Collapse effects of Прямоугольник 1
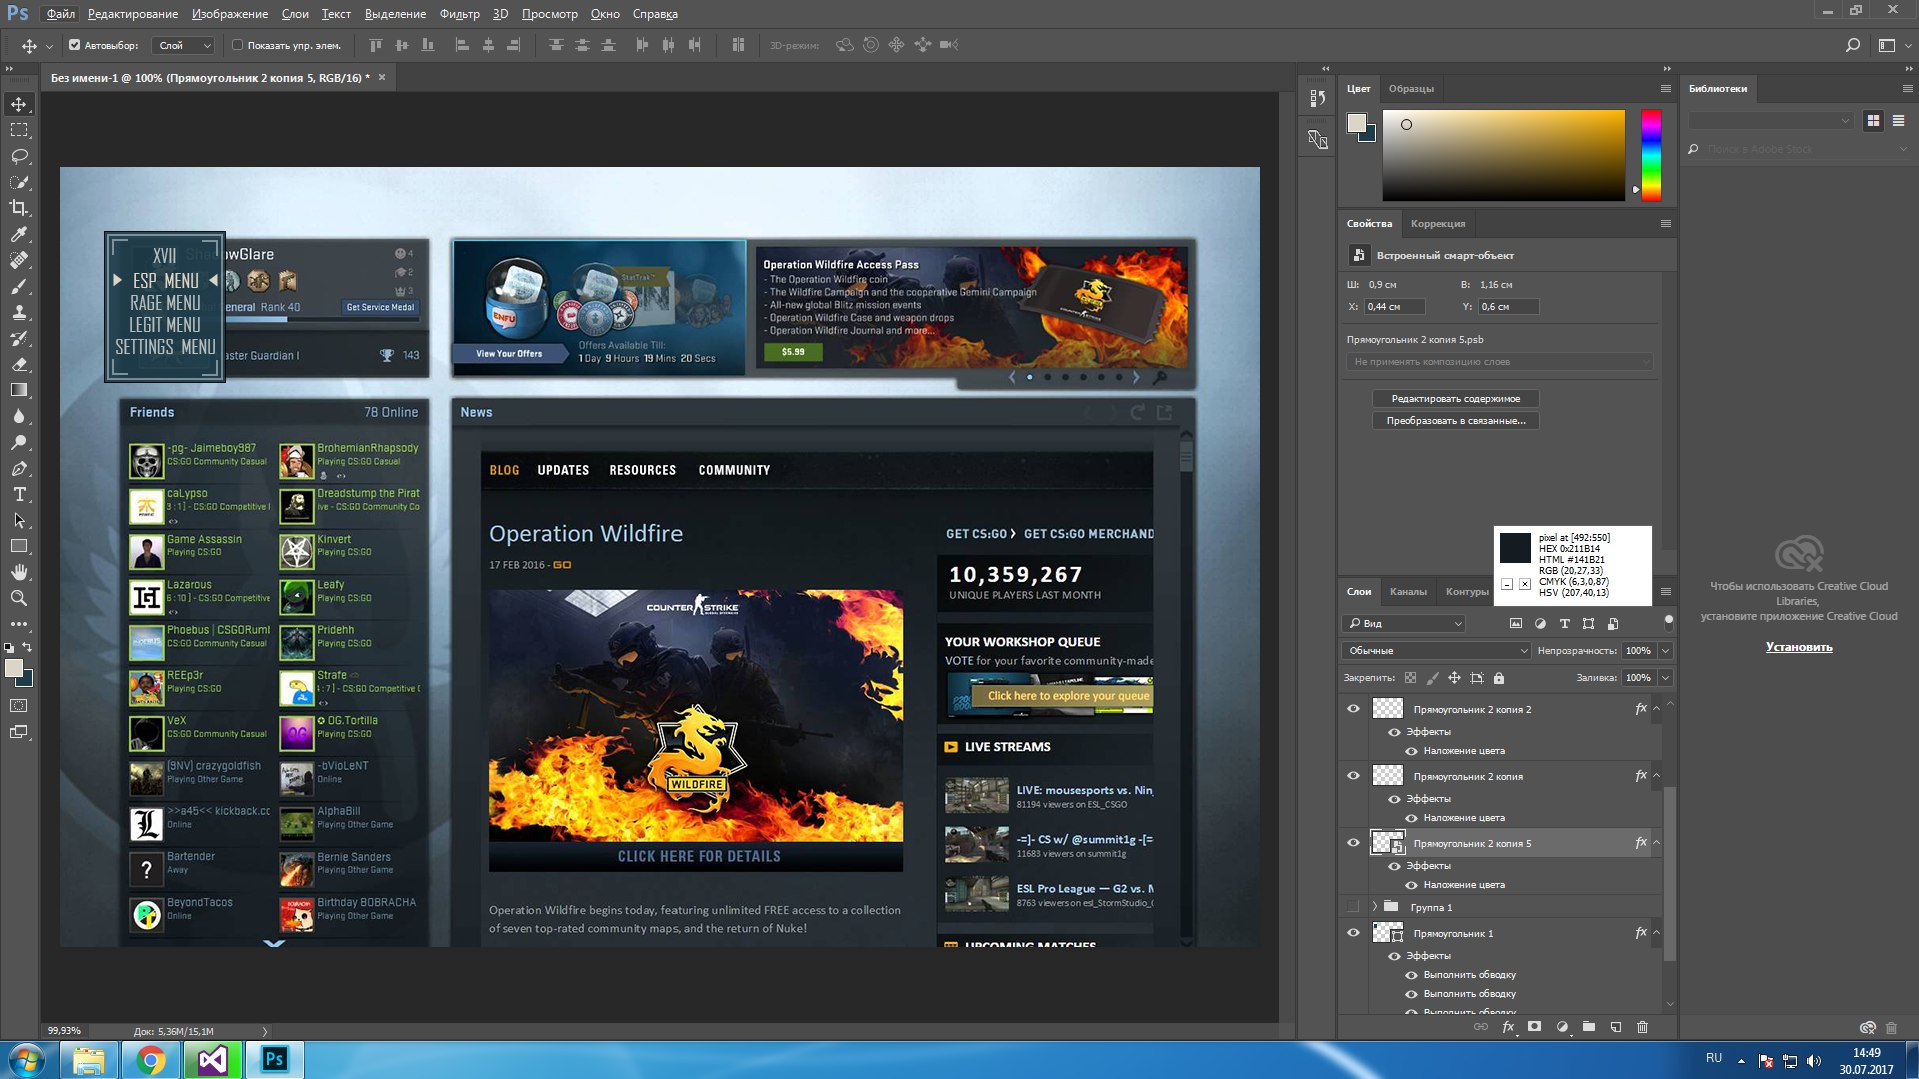This screenshot has height=1079, width=1919. click(1656, 933)
